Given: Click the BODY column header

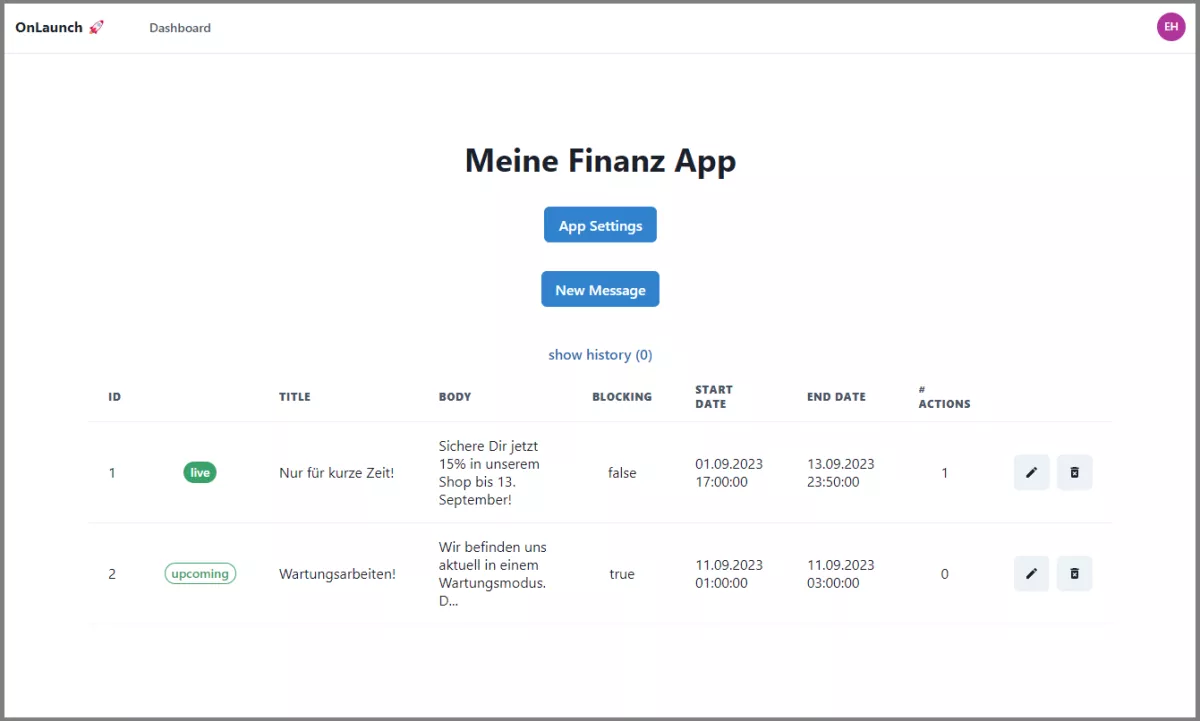Looking at the screenshot, I should coord(455,396).
